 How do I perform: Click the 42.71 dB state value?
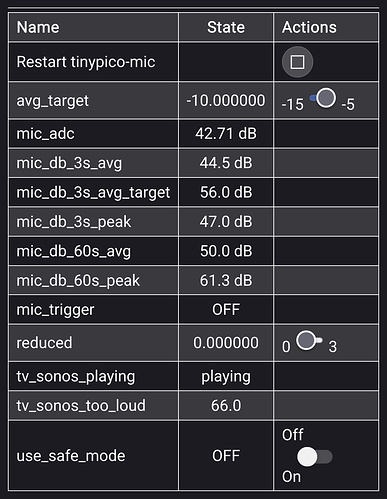pyautogui.click(x=226, y=134)
